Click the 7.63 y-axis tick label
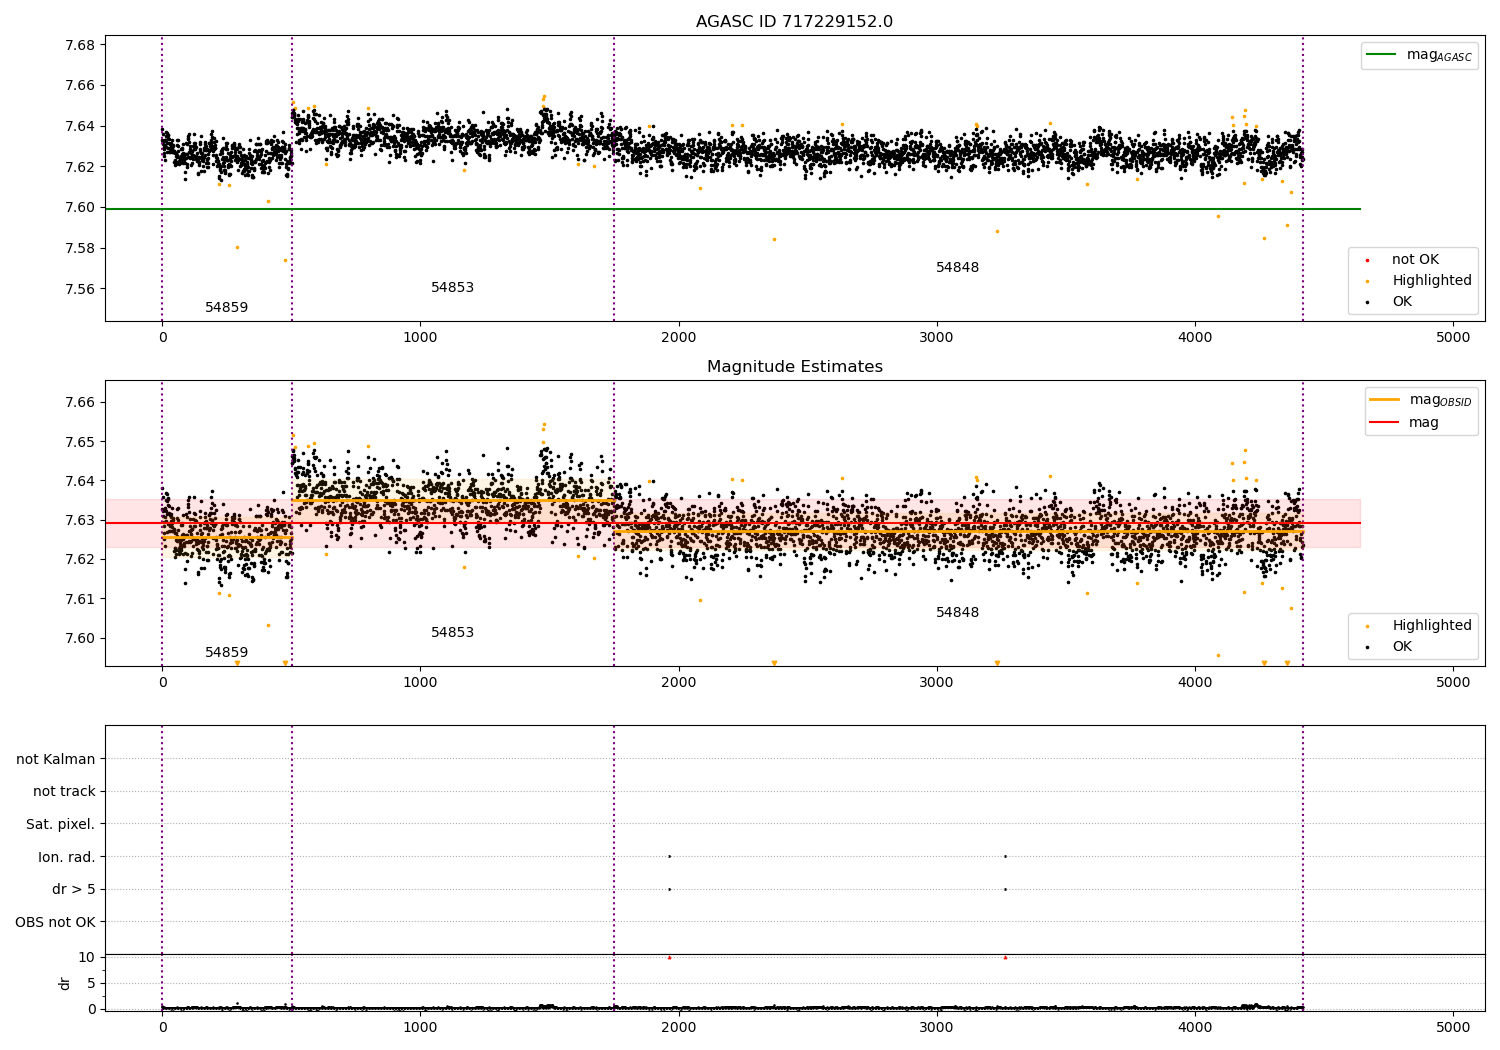The height and width of the screenshot is (1050, 1500). click(x=79, y=520)
